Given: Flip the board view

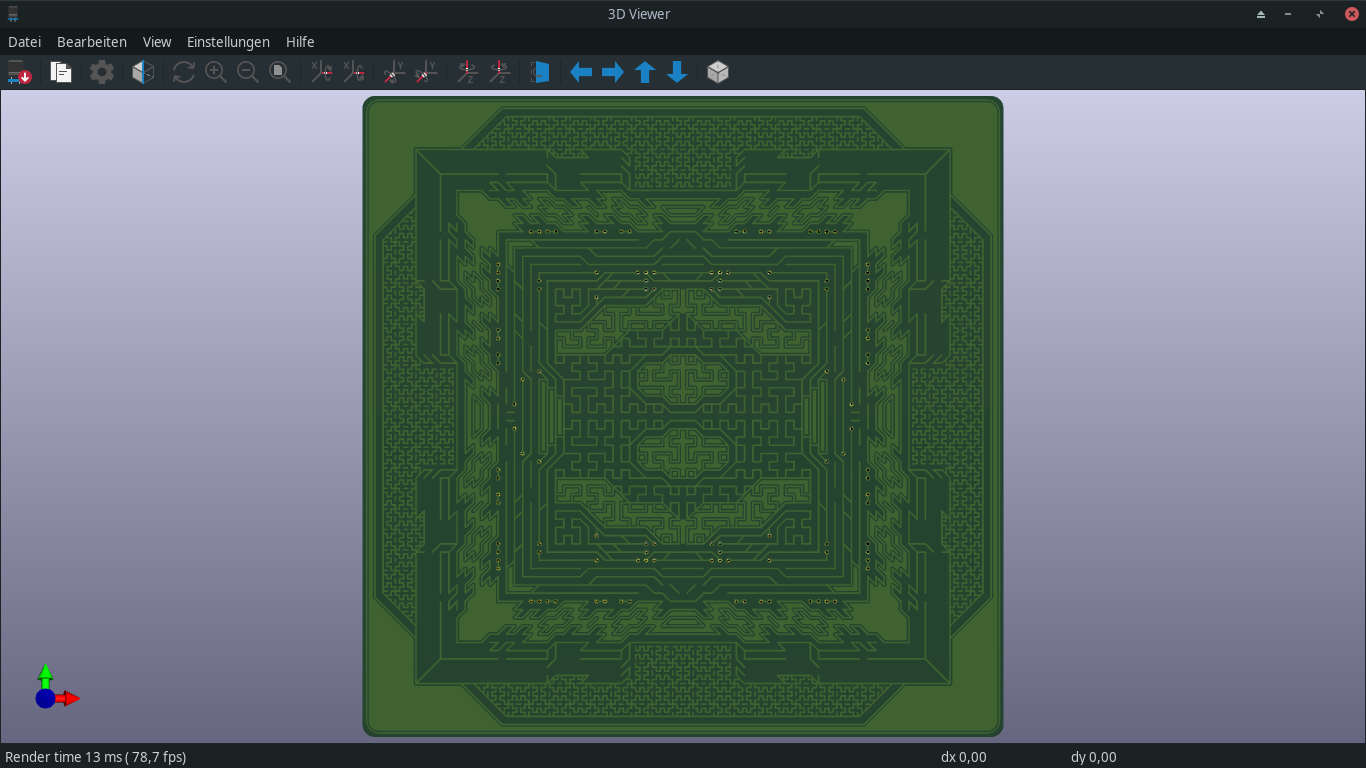Looking at the screenshot, I should coord(540,72).
